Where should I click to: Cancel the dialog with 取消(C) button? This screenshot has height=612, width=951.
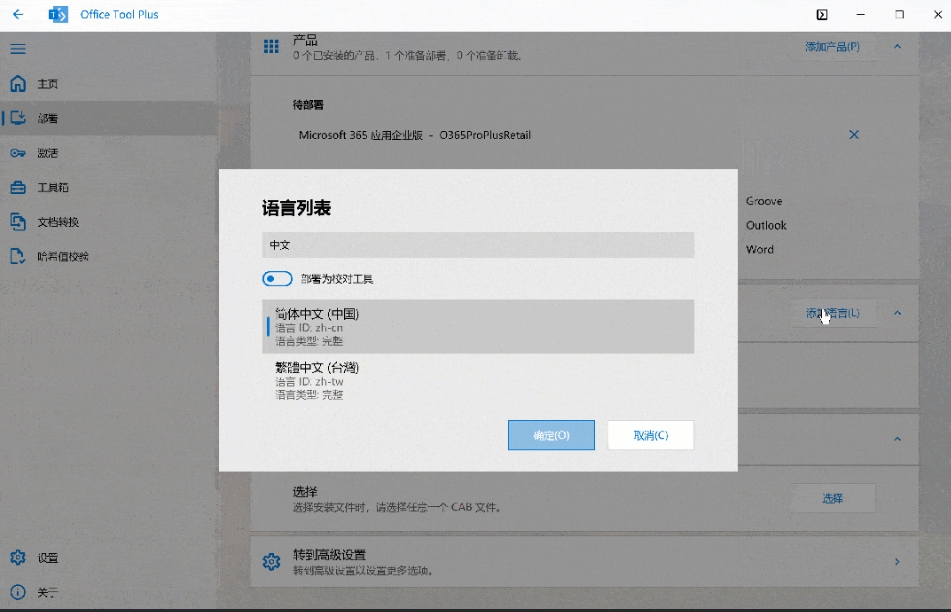[x=650, y=435]
